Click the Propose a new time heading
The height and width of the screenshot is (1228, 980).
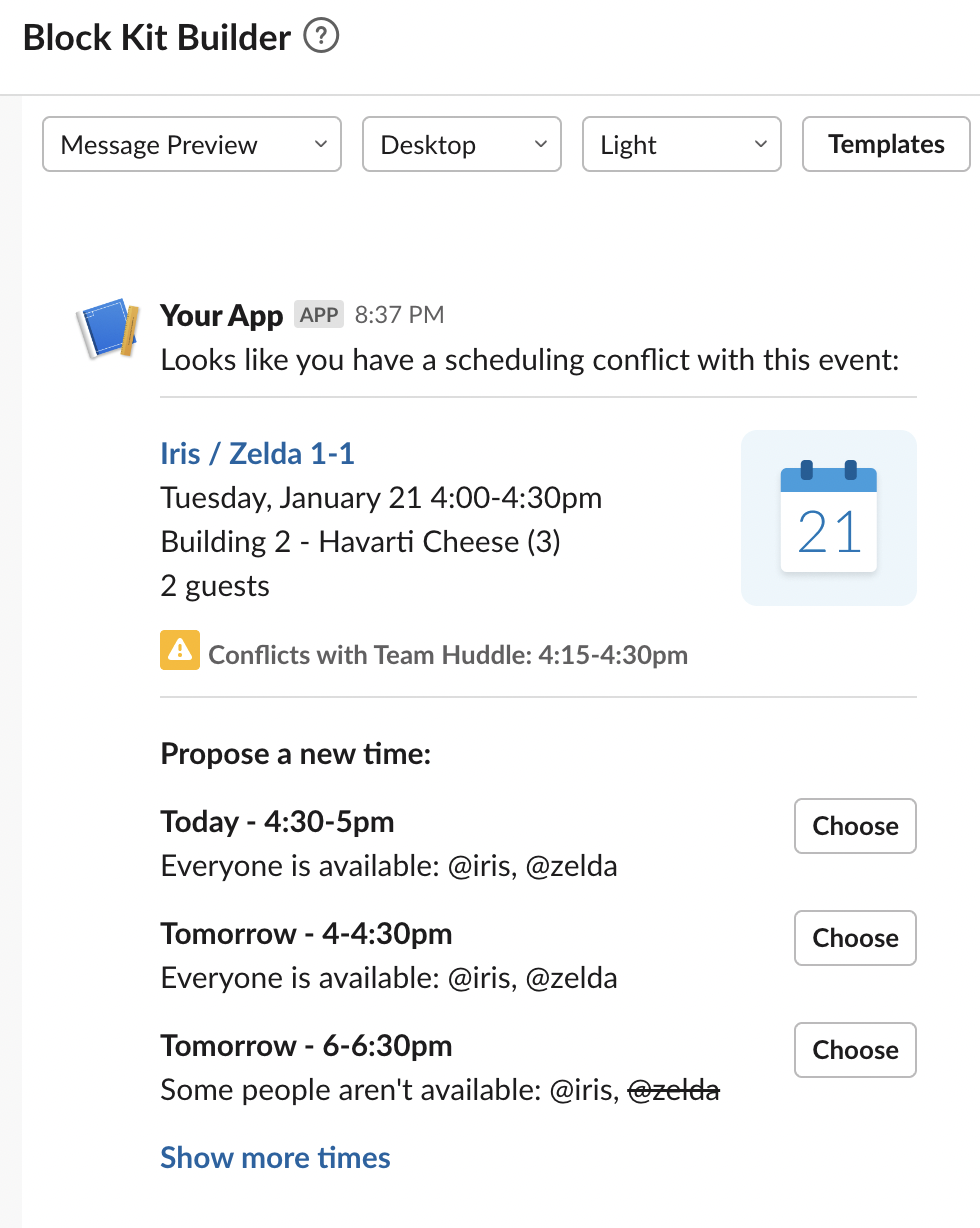coord(295,754)
